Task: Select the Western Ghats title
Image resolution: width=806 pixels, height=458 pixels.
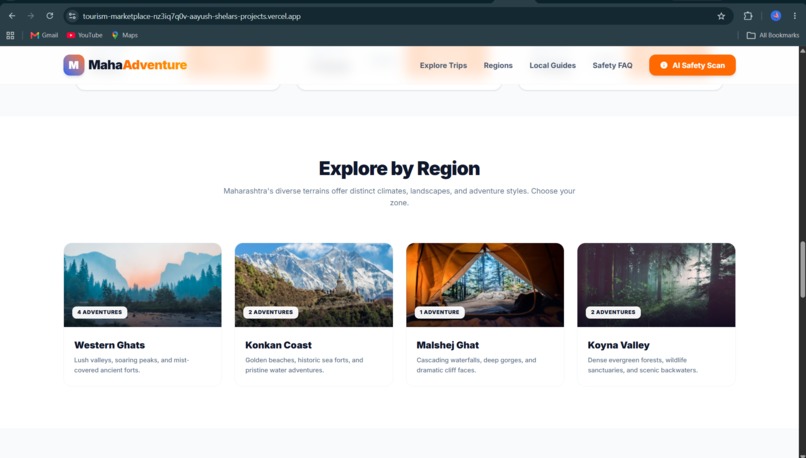Action: [x=109, y=345]
